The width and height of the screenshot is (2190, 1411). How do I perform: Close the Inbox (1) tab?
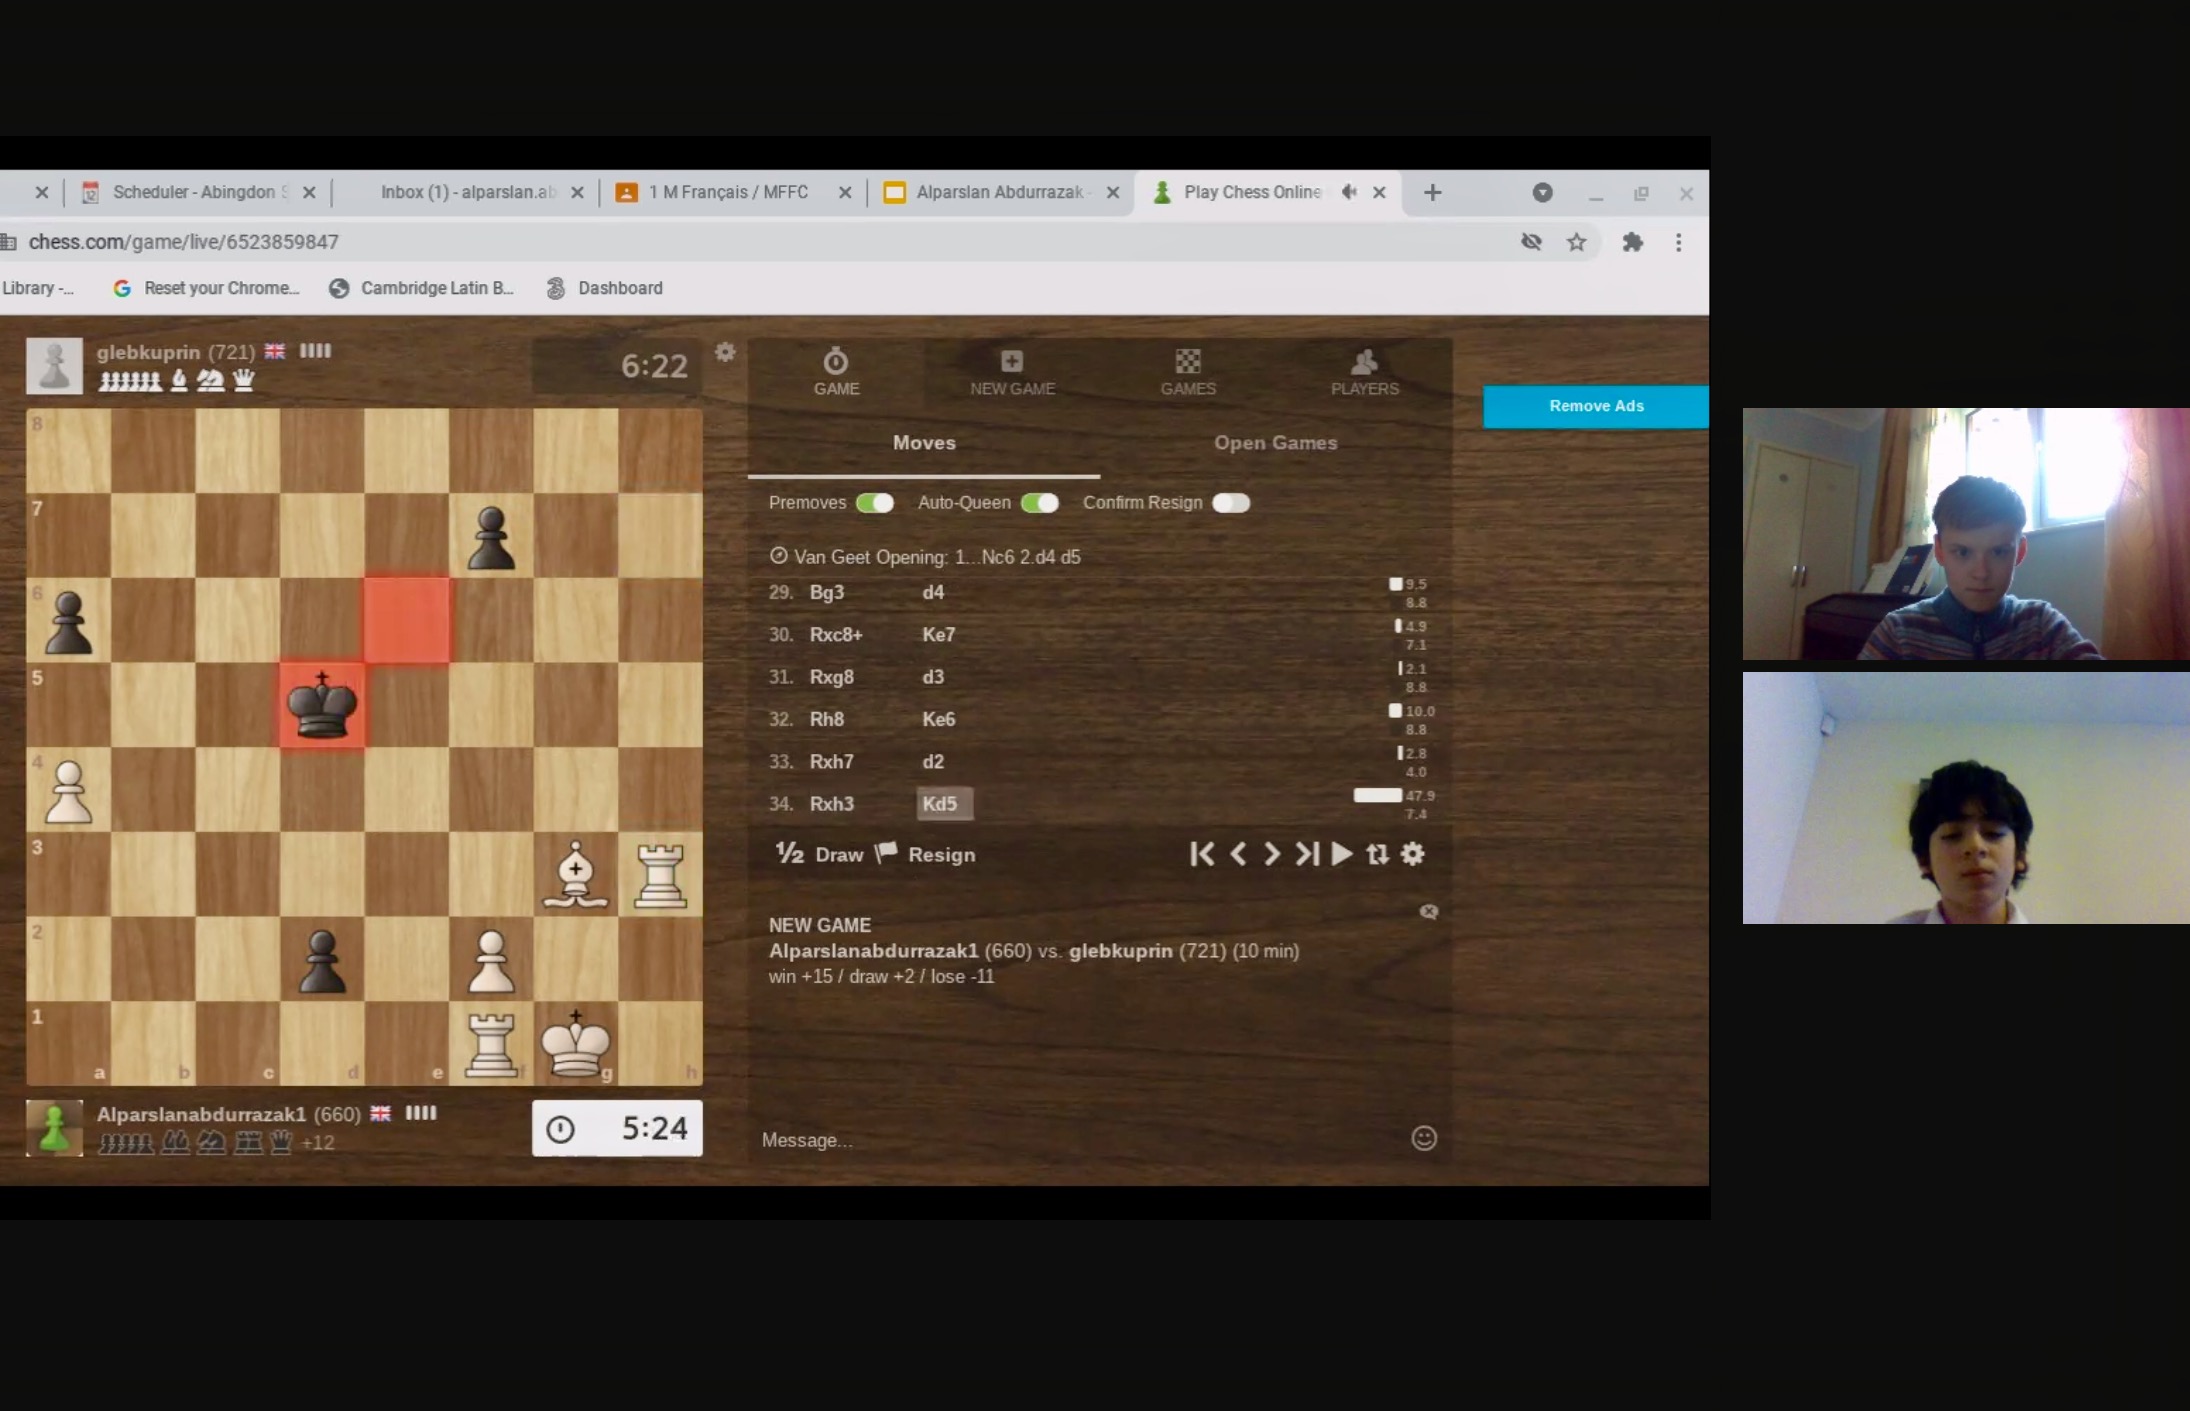tap(577, 192)
